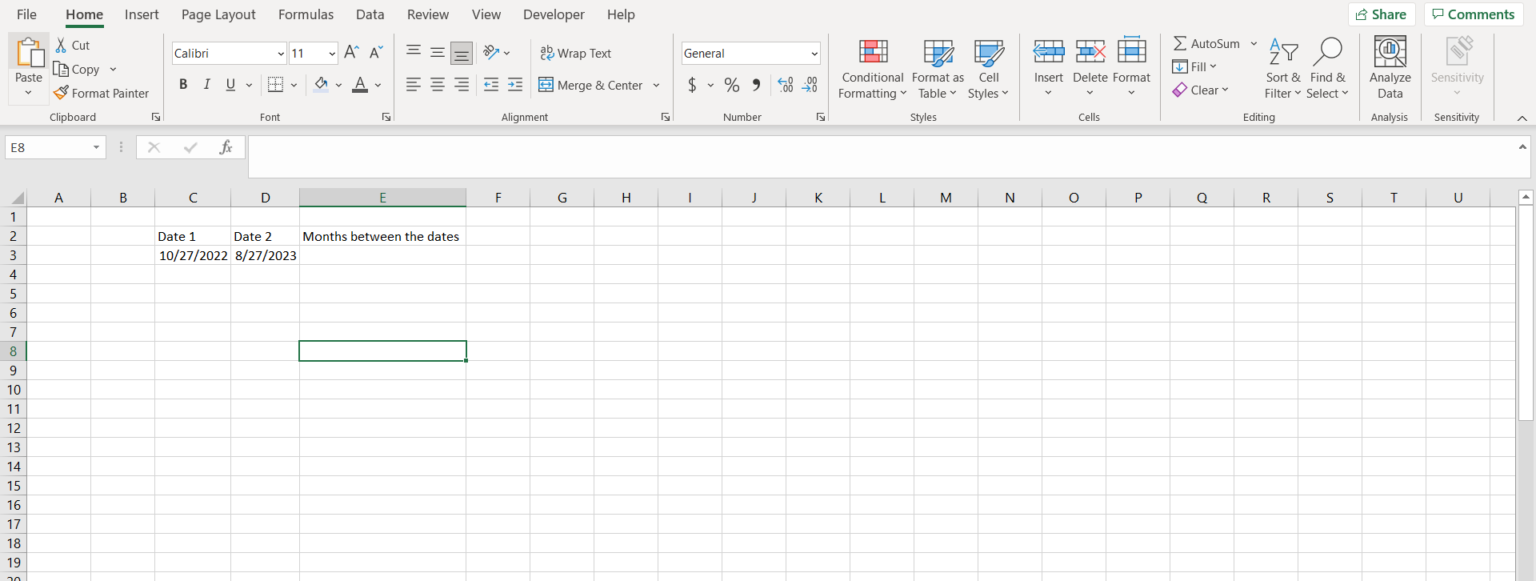
Task: Switch to the Developer tab
Action: (554, 14)
